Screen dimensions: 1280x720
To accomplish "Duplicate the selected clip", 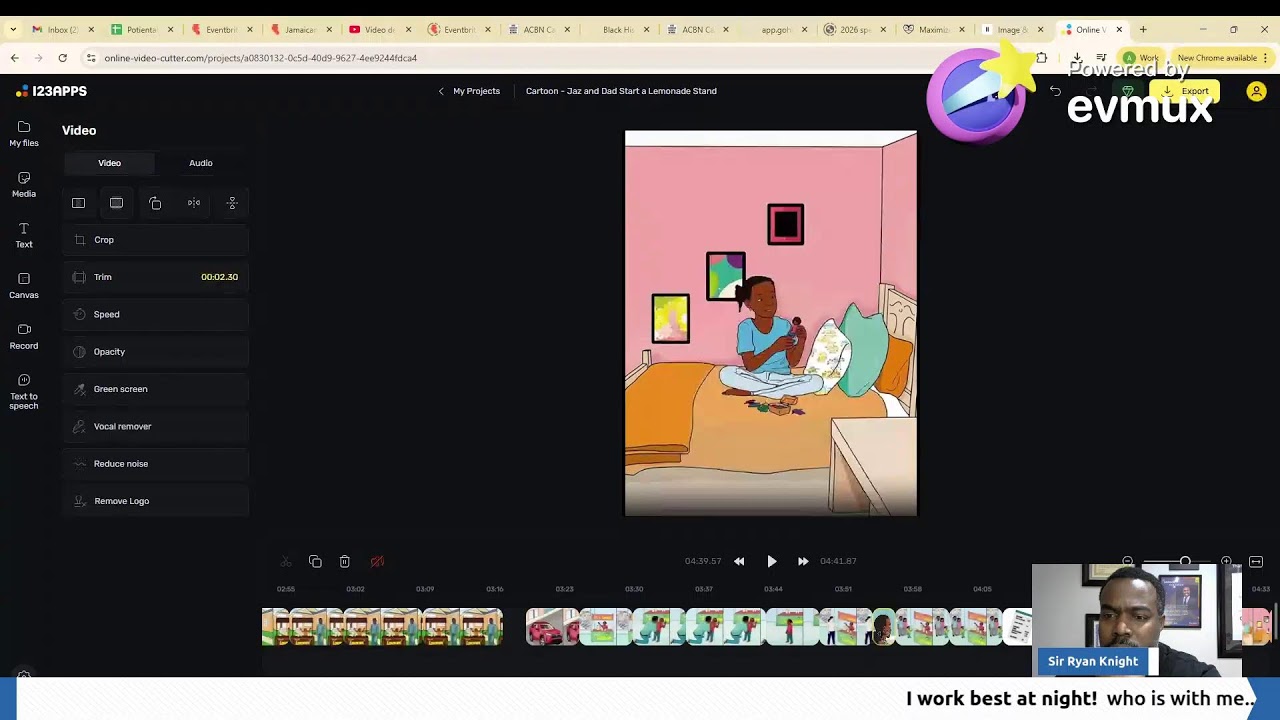I will 315,562.
